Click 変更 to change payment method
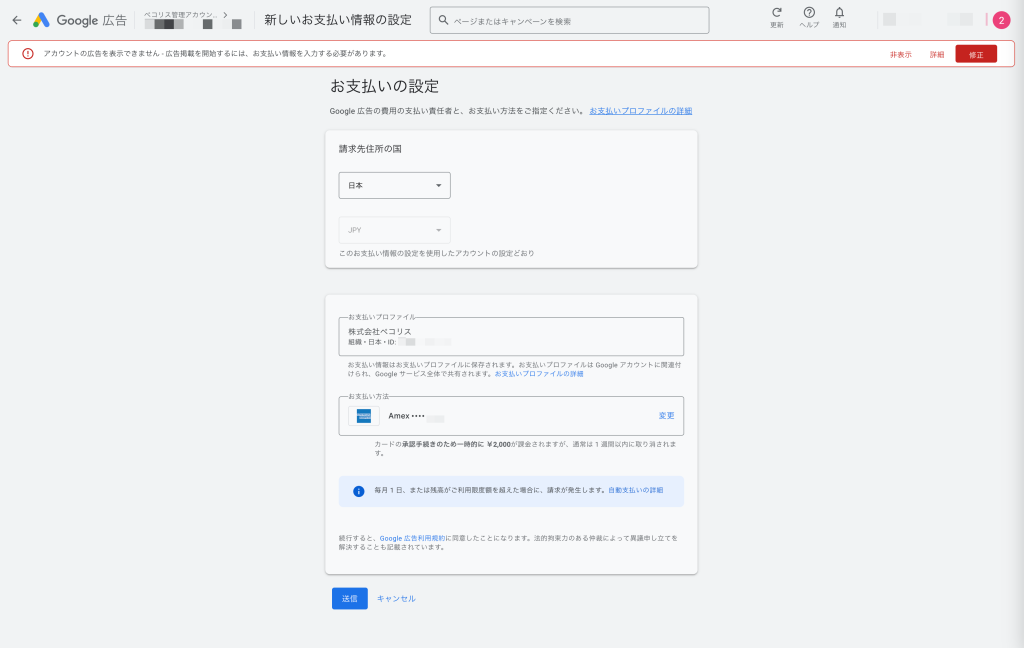 [x=666, y=415]
